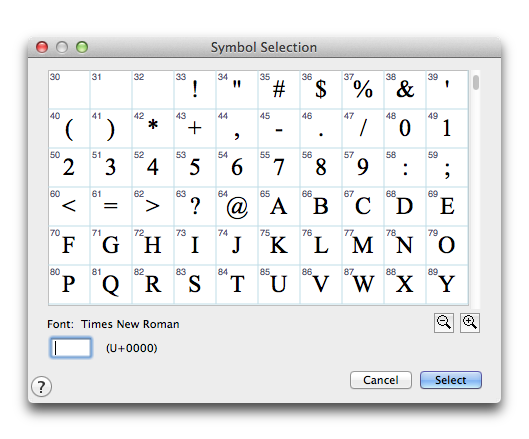Image resolution: width=529 pixels, height=439 pixels.
Task: Select the semicolon in cell 59
Action: click(x=447, y=167)
